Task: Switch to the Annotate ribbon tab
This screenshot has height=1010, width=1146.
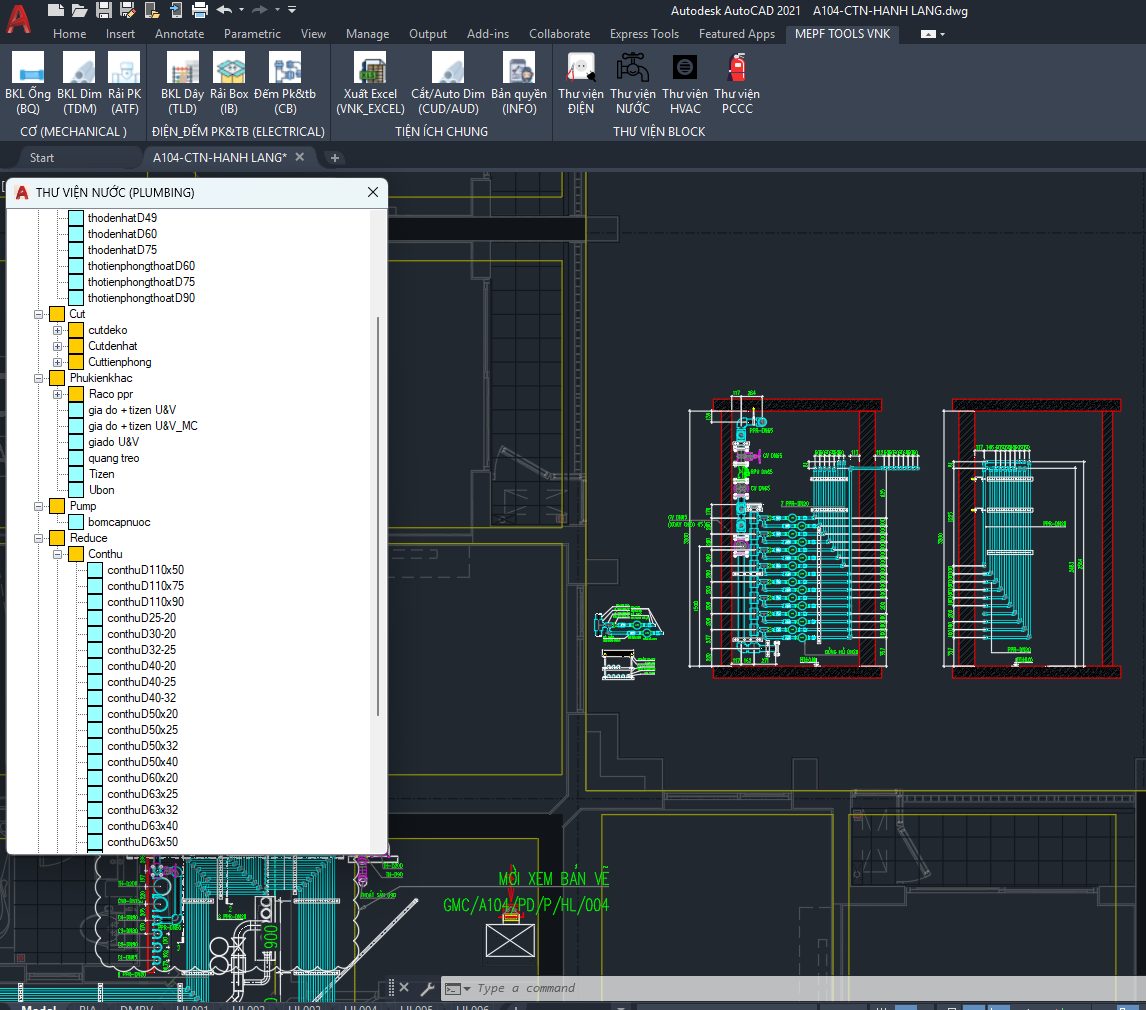Action: coord(179,34)
